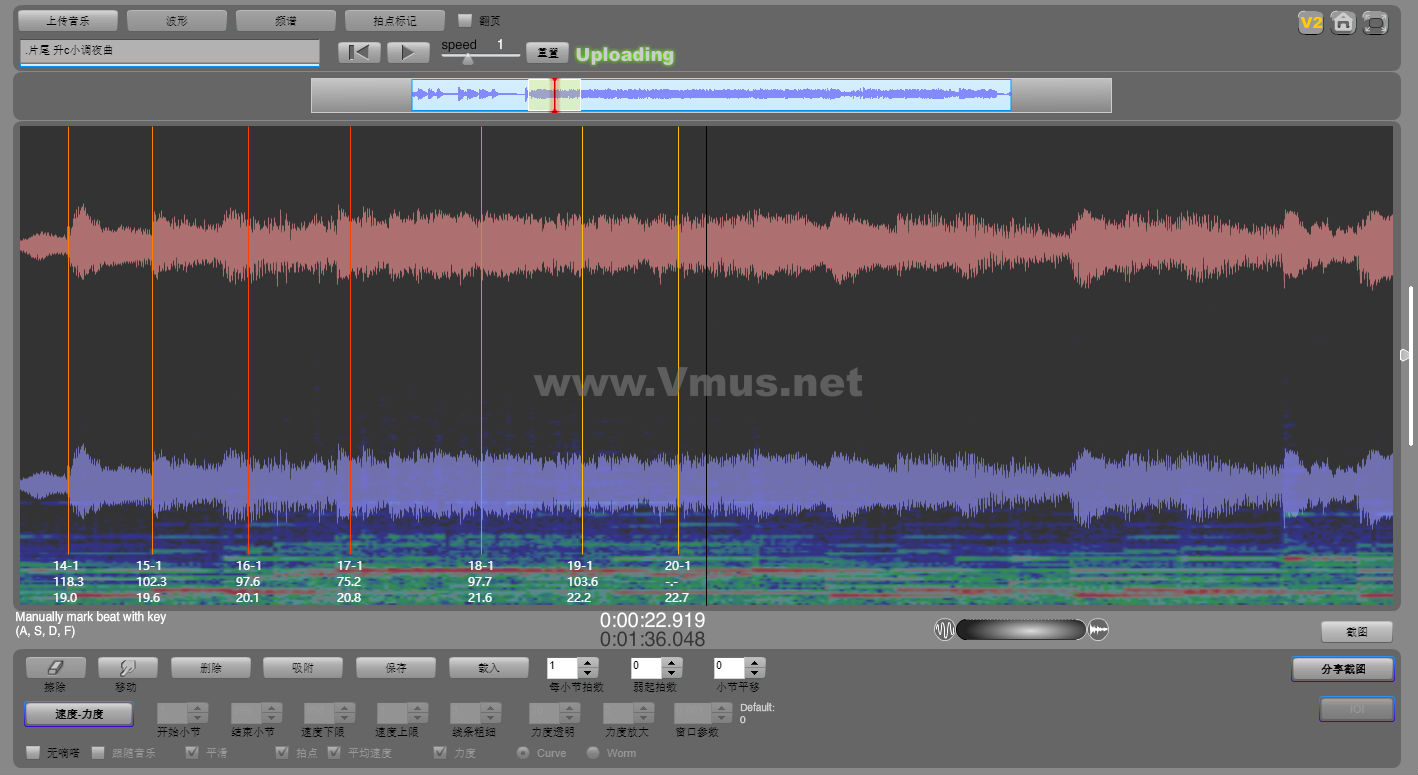Click the 开始小节 start bar spinner field
Viewport: 1418px width, 775px height.
point(184,713)
